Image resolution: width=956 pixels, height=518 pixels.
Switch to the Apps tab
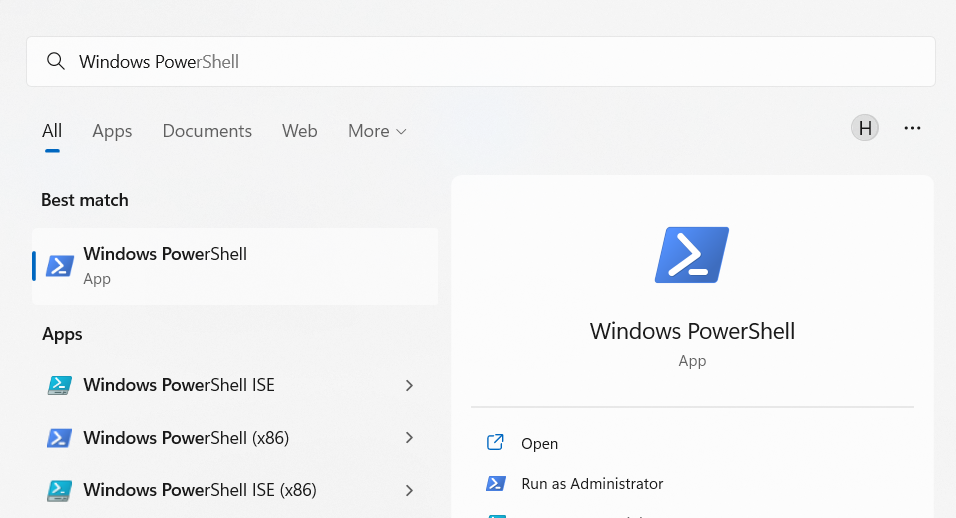[112, 131]
